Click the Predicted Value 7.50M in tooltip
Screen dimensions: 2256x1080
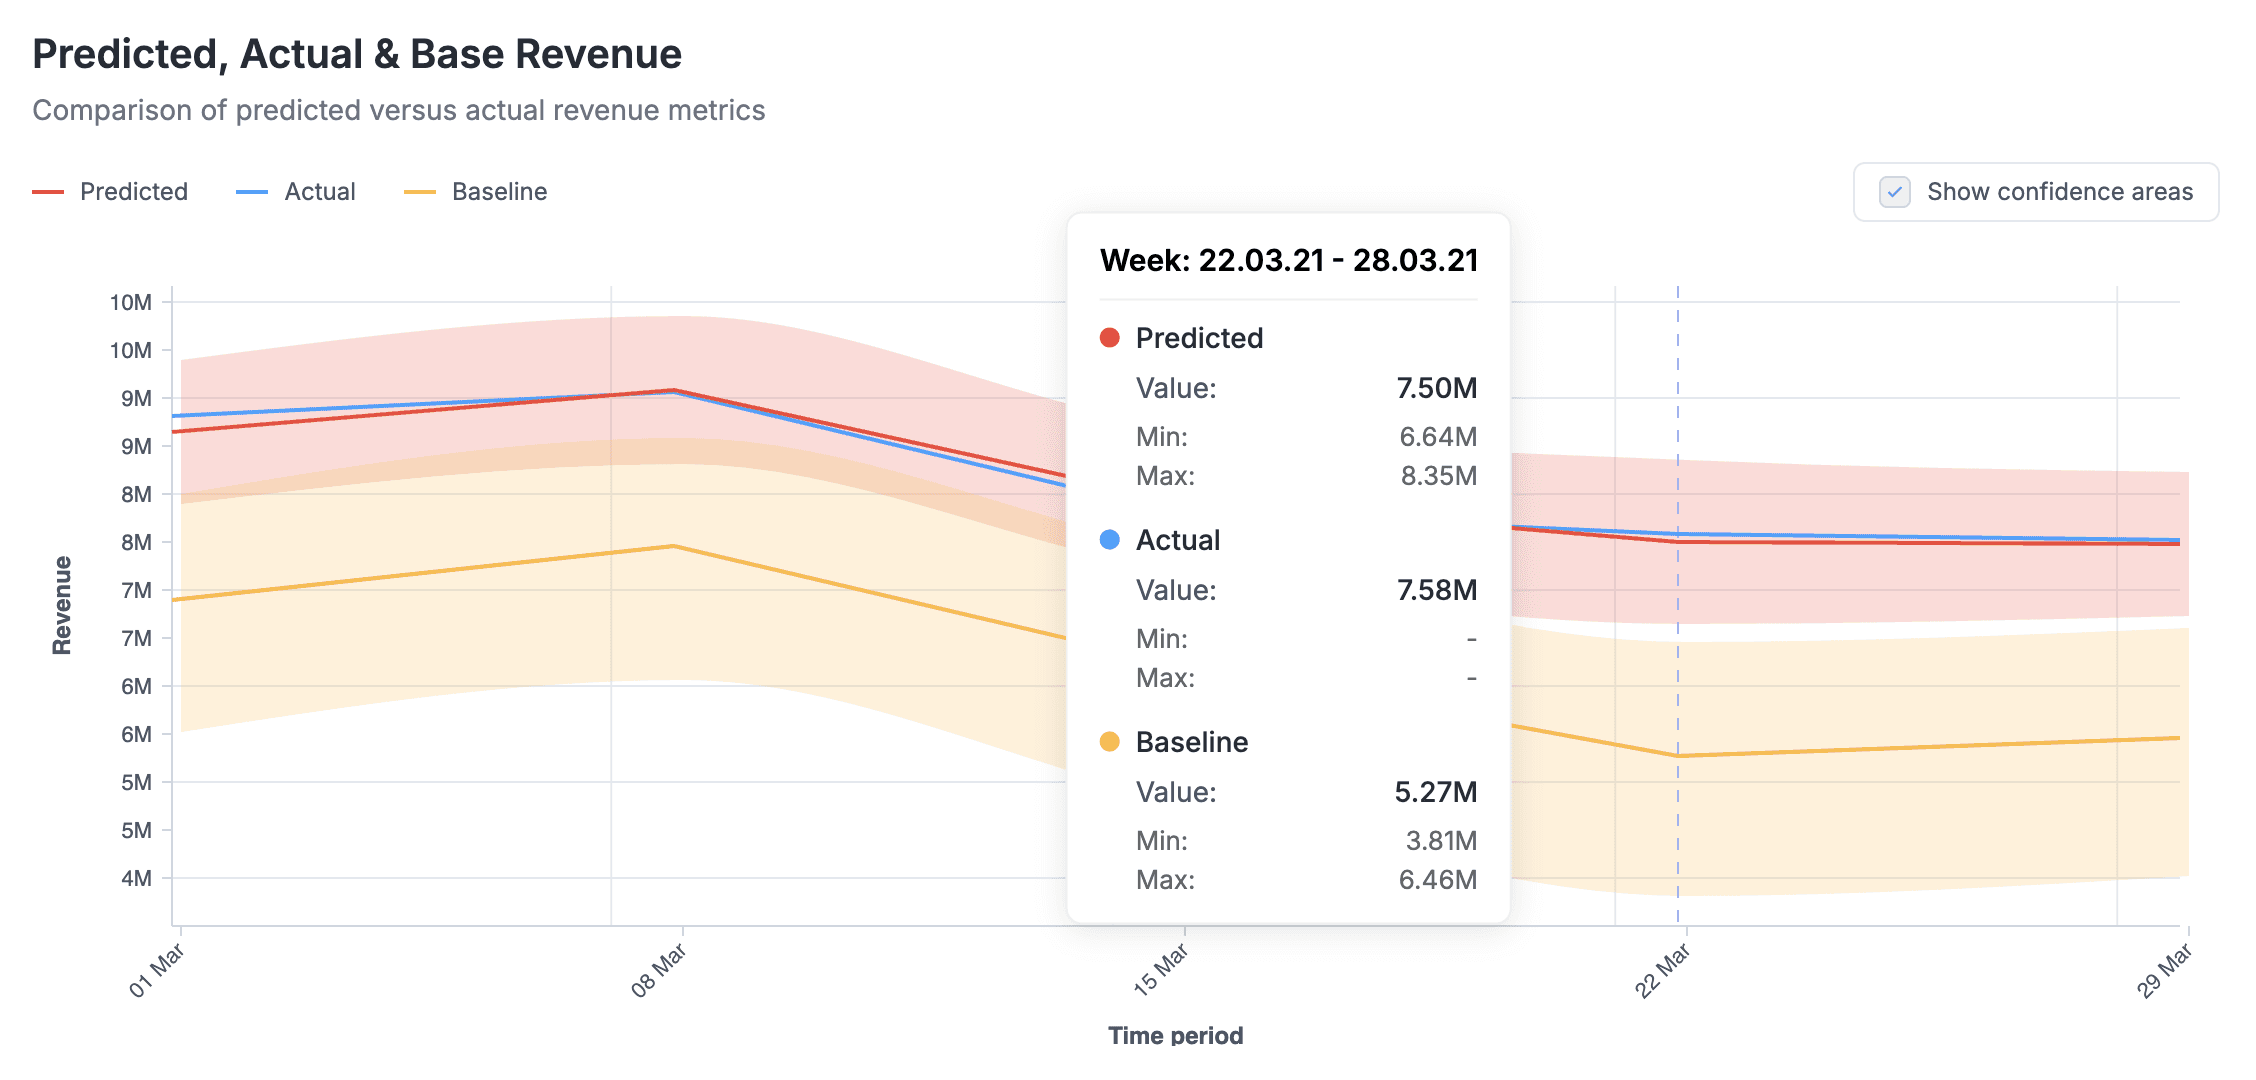[1436, 388]
